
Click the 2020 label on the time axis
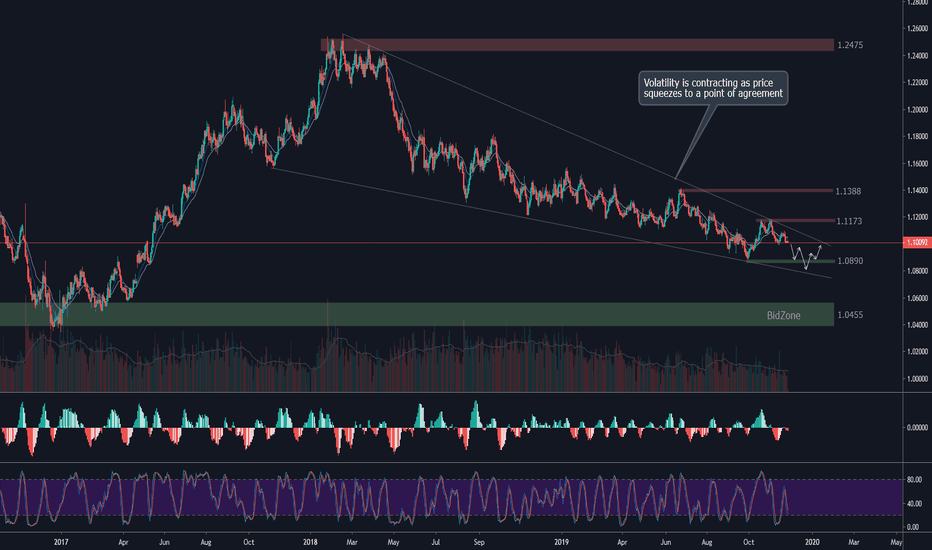(x=812, y=542)
